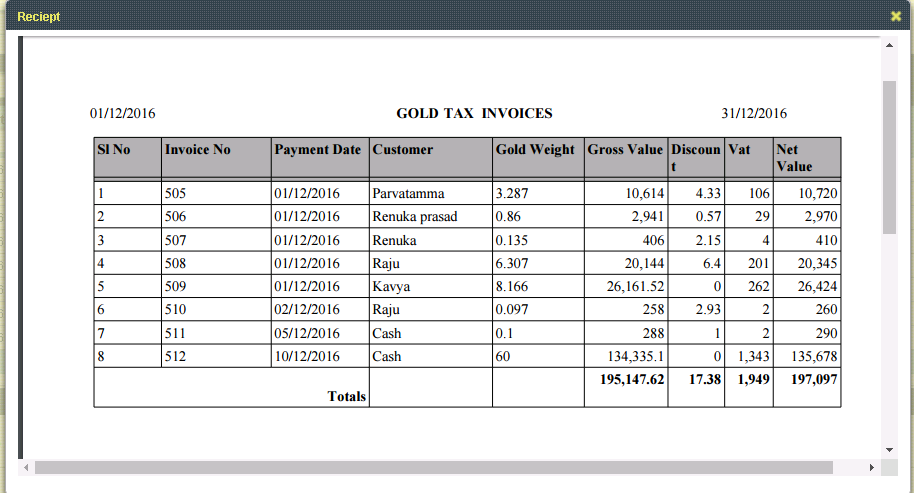Viewport: 914px width, 493px height.
Task: Click the Gross Value column header
Action: (x=625, y=150)
